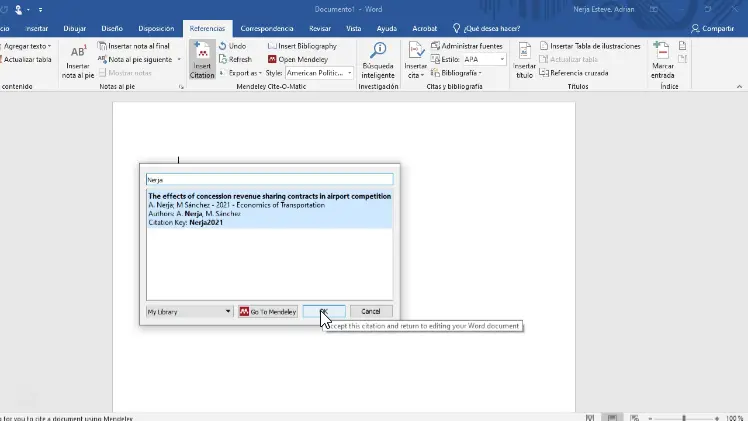This screenshot has height=421, width=748.
Task: Click Nota al pie siguiente
Action: pyautogui.click(x=135, y=60)
